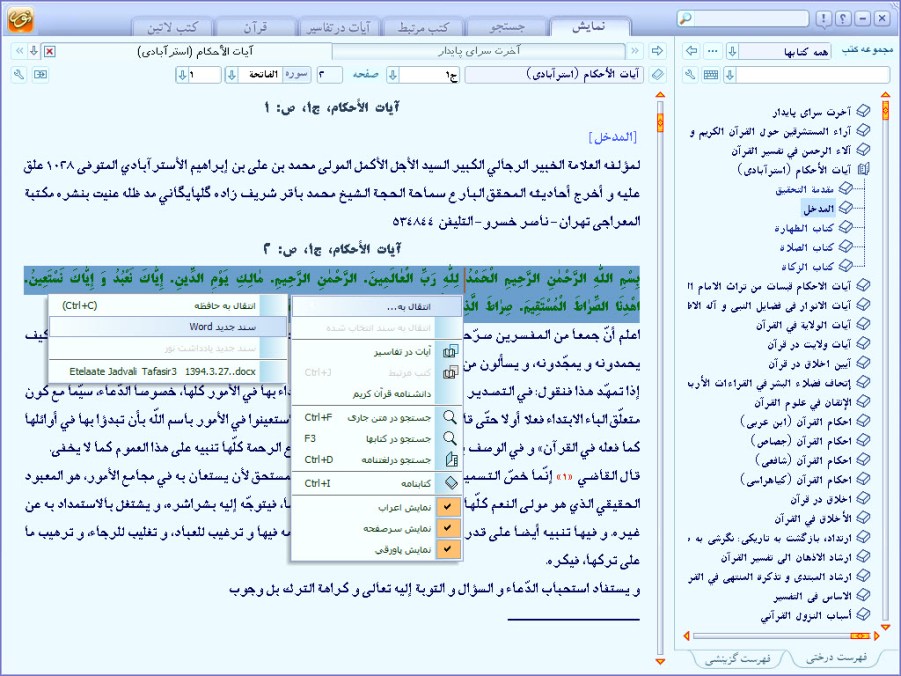
Task: Activate the آخرت سرای پایدار text tab
Action: click(479, 51)
